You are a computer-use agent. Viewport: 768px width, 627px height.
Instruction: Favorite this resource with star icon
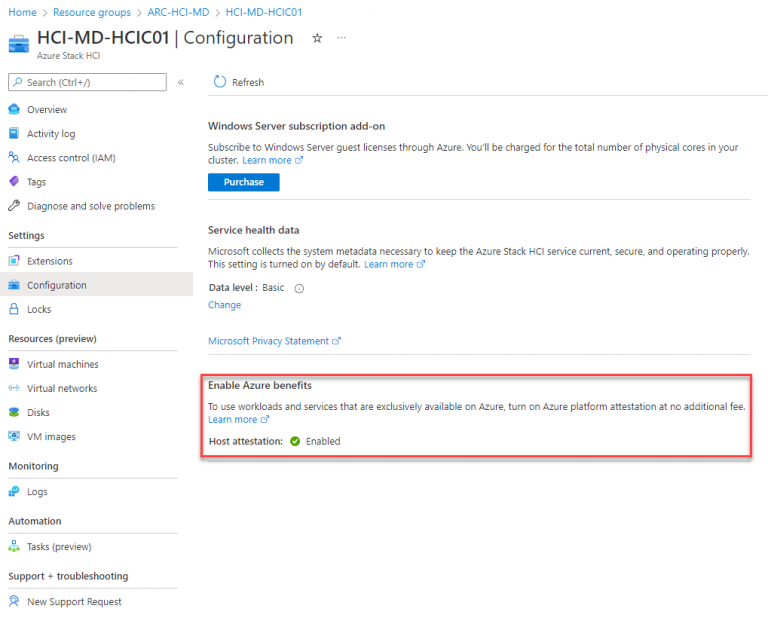click(317, 38)
